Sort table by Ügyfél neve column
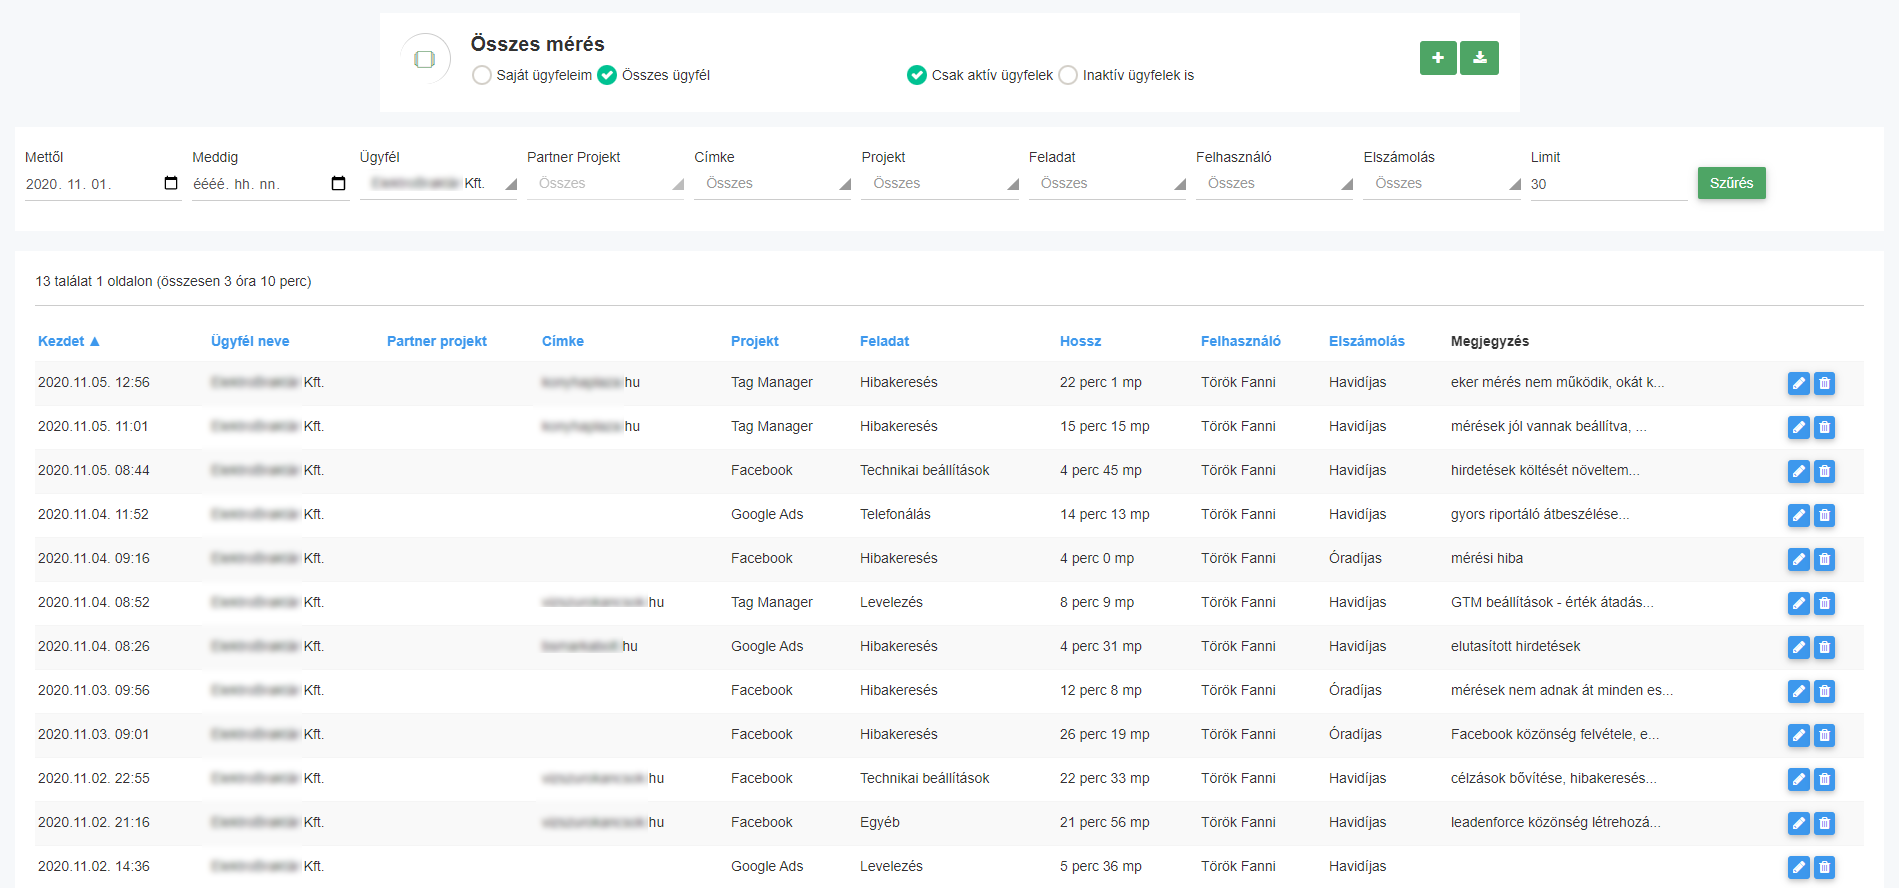The height and width of the screenshot is (888, 1899). (x=250, y=341)
